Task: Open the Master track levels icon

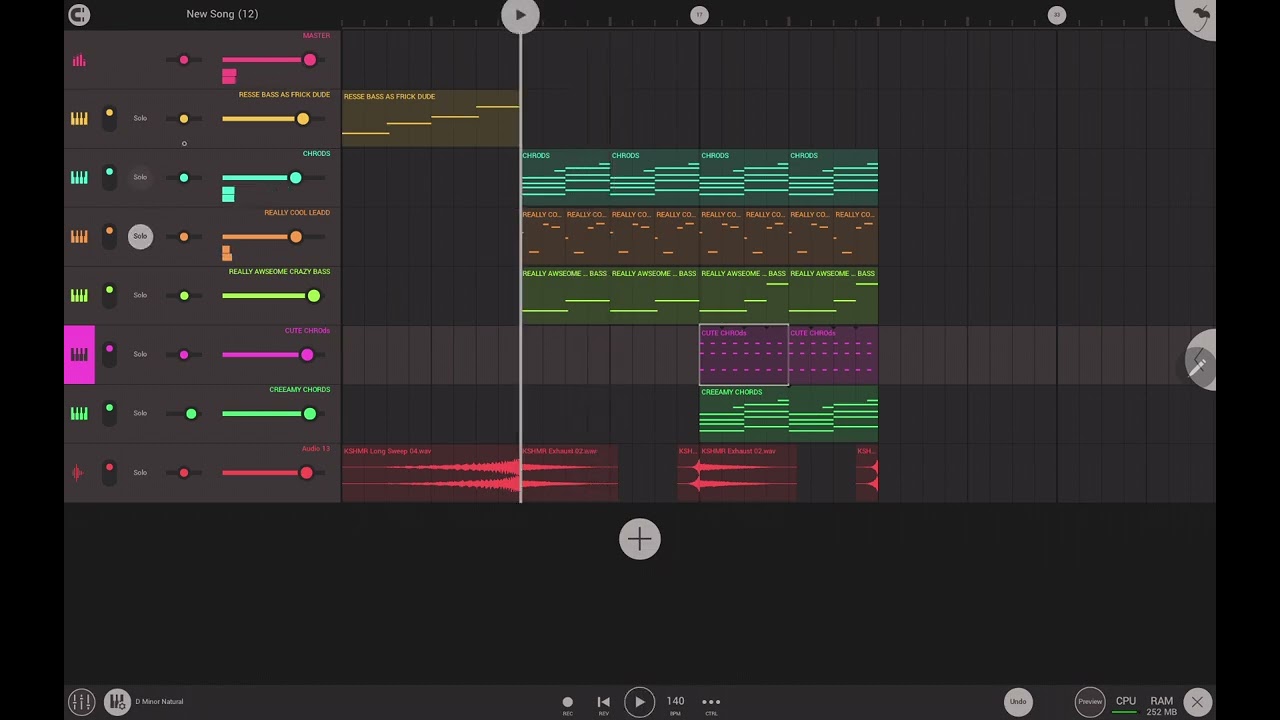Action: click(79, 60)
